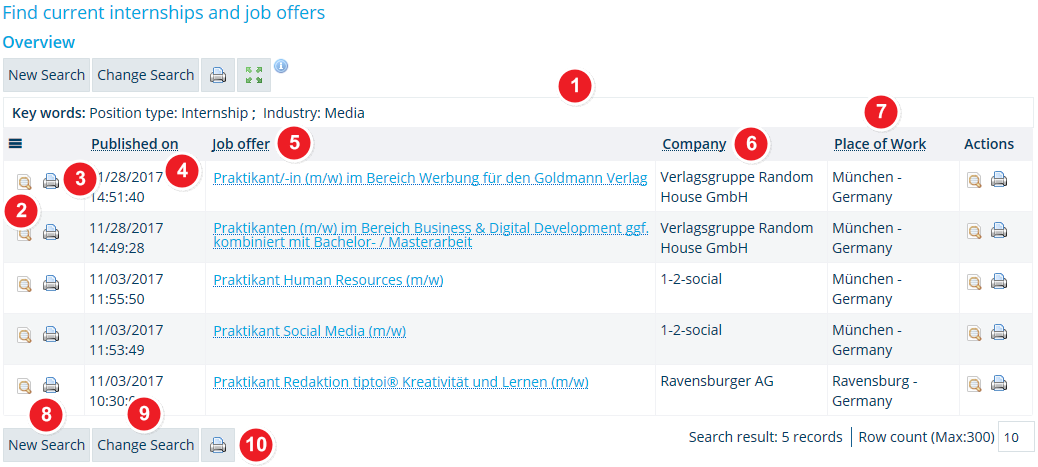Sort by Place of Work header
1038x467 pixels.
tap(880, 144)
